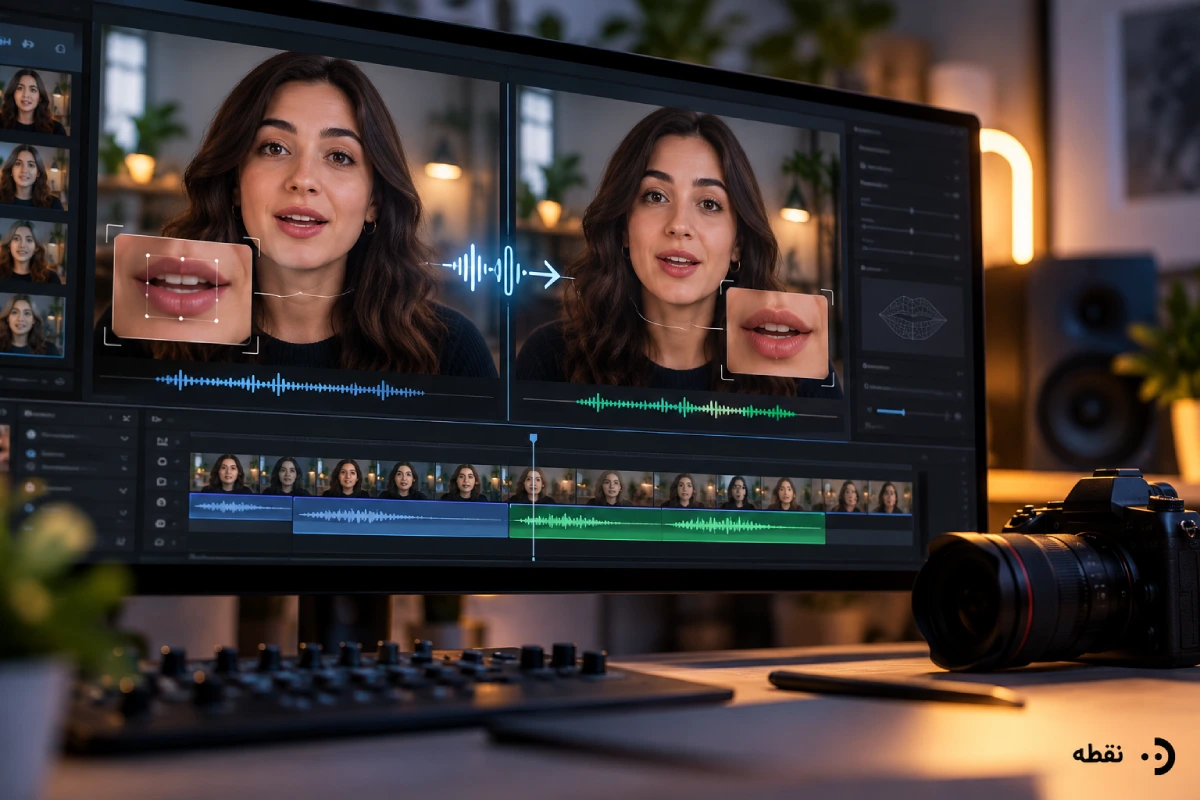Select the third thumbnail in the left clip strip
Screen dimensions: 1200x800
pos(33,249)
